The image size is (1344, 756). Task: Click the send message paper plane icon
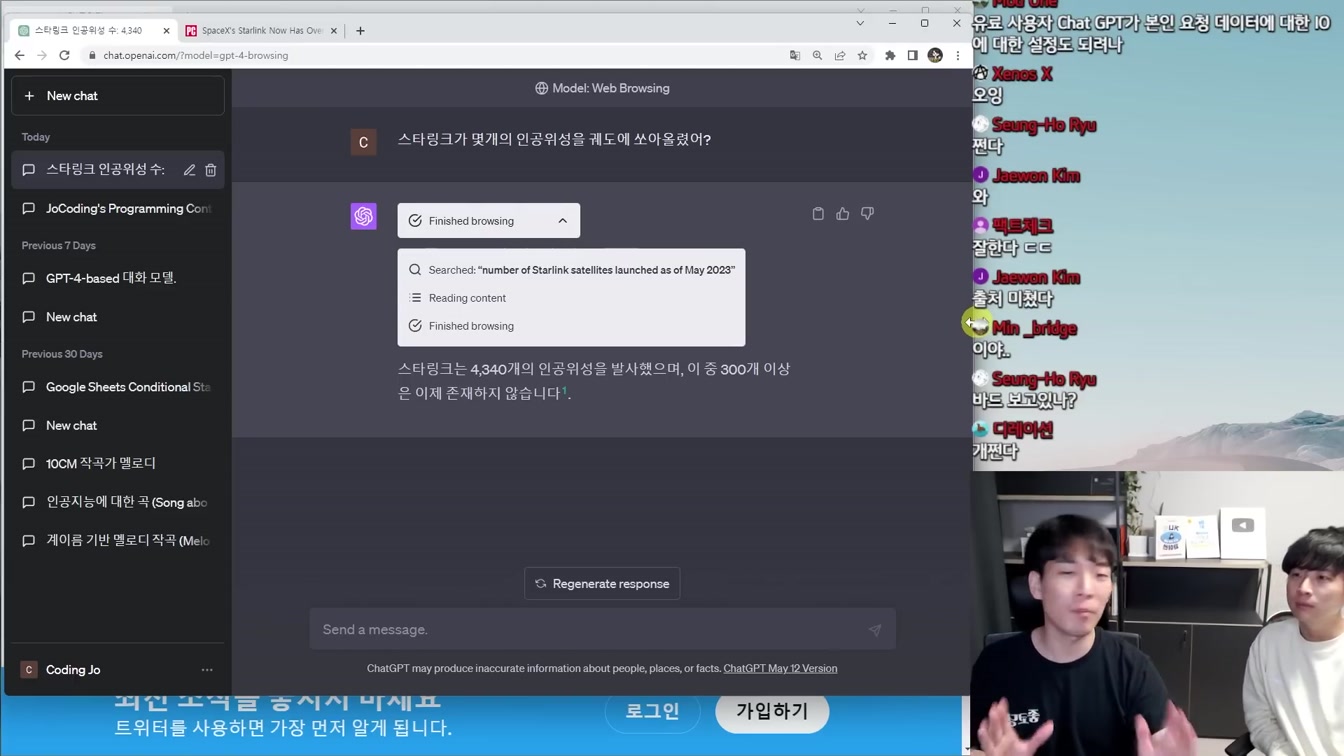[875, 630]
